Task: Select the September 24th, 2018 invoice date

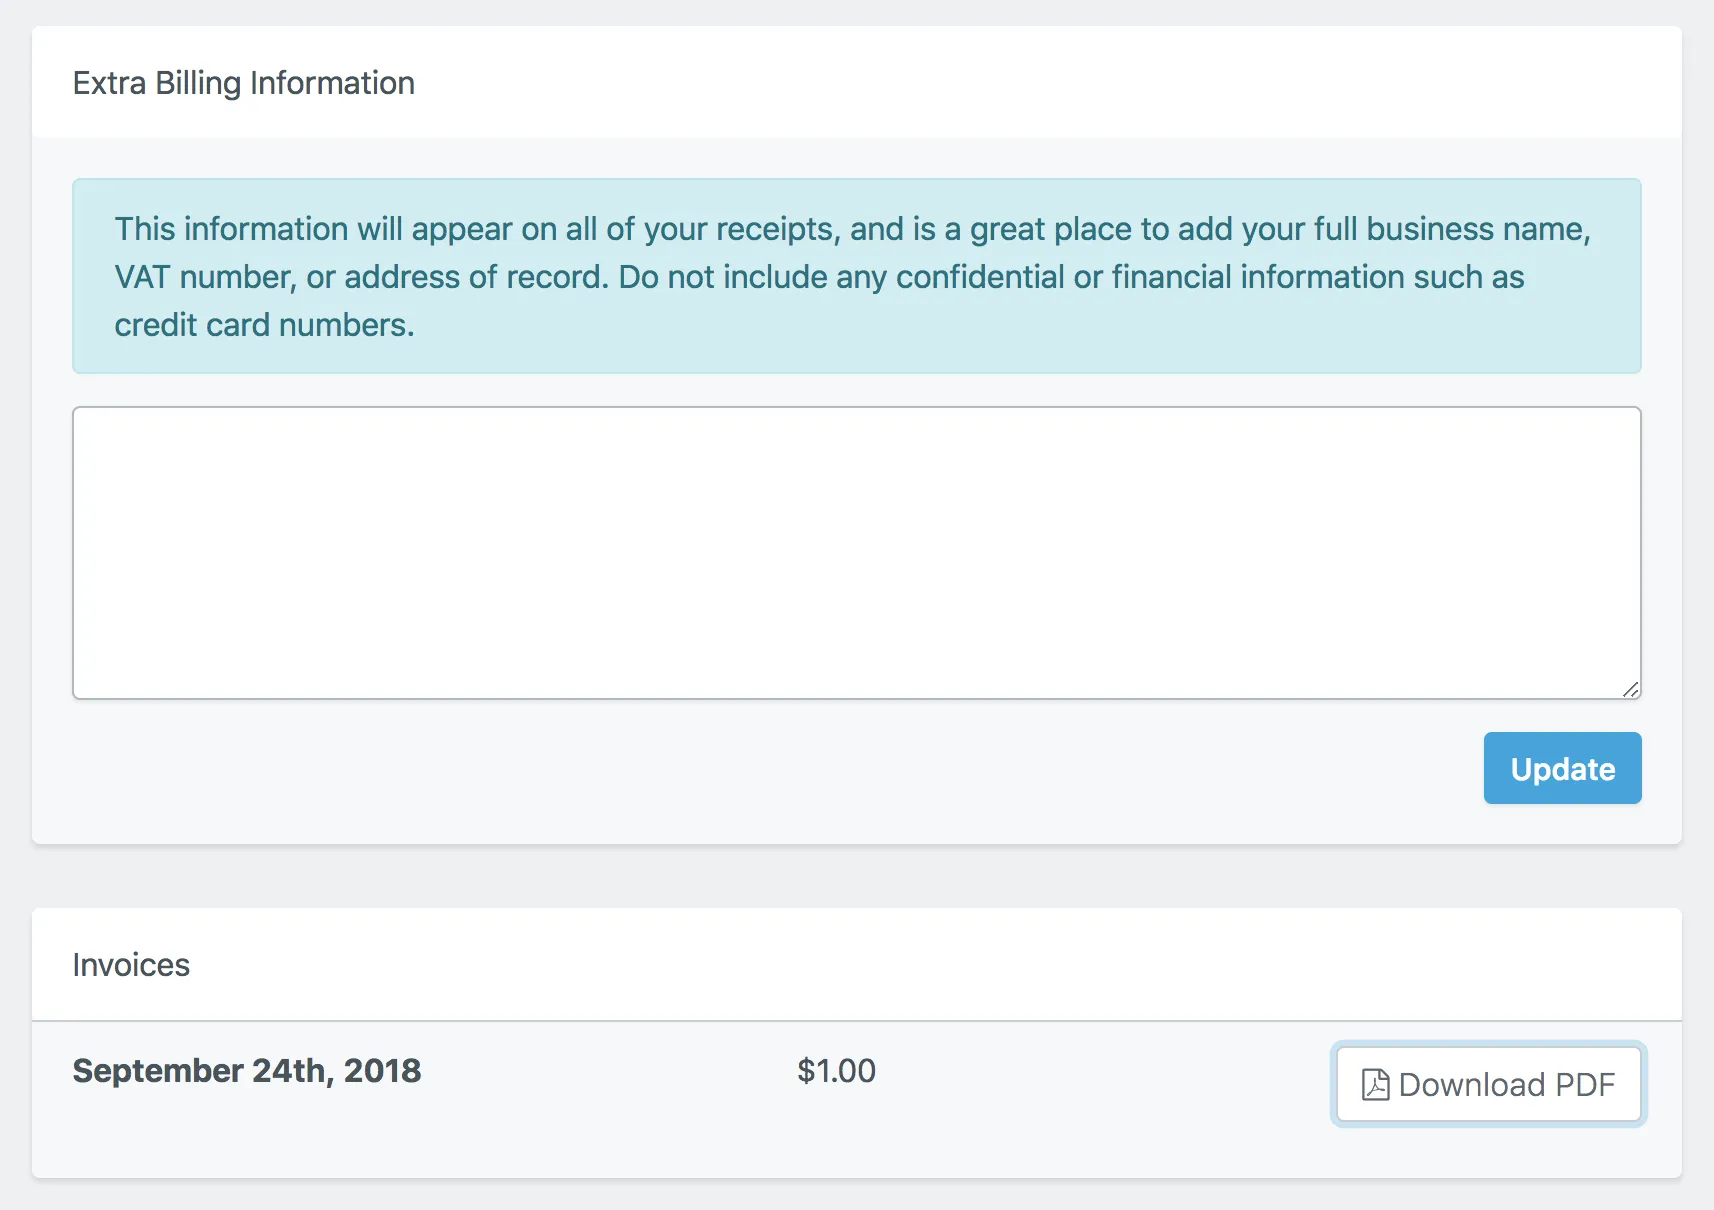Action: [247, 1071]
